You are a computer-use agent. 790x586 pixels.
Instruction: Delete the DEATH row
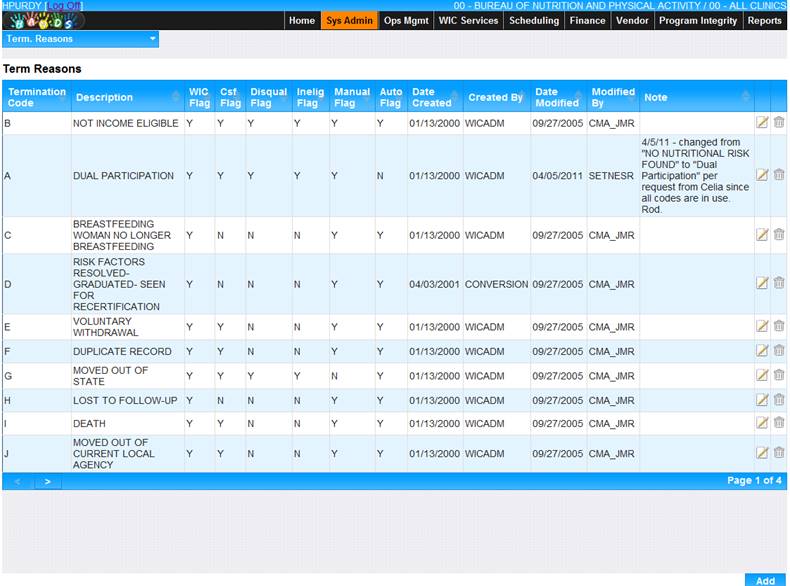[779, 423]
